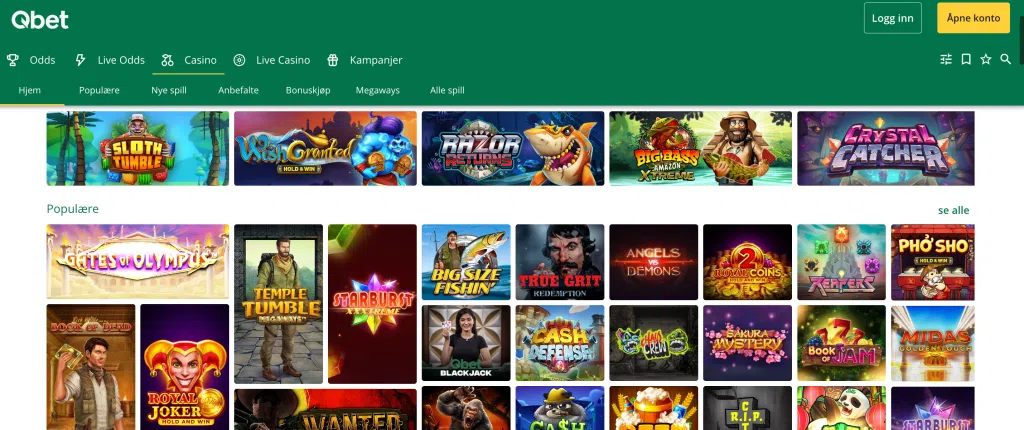Image resolution: width=1024 pixels, height=430 pixels.
Task: Open Live Odds section
Action: [121, 60]
